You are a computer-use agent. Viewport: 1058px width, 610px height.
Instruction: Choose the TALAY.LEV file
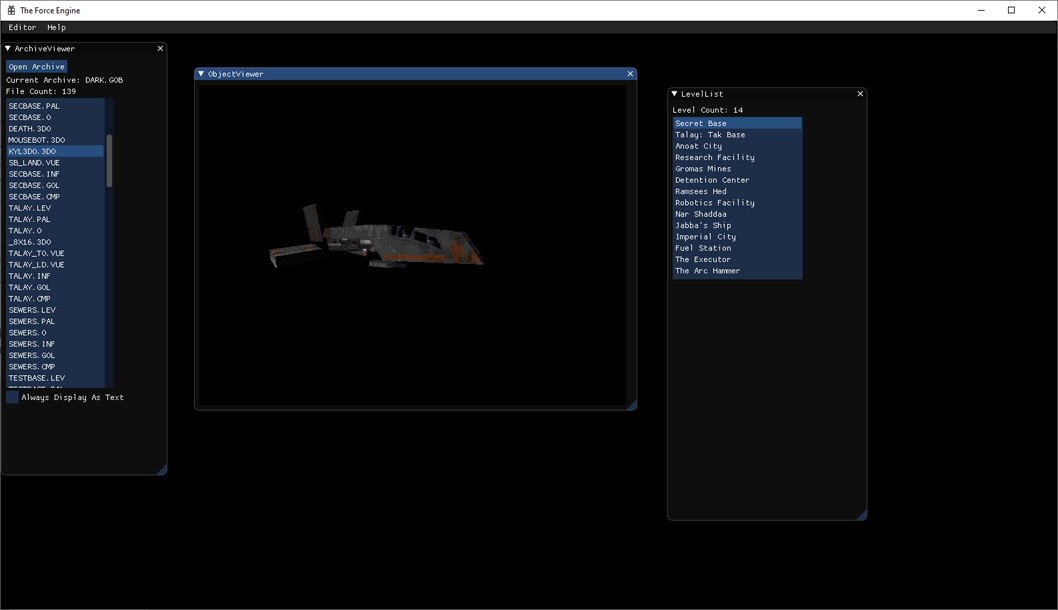pos(55,208)
